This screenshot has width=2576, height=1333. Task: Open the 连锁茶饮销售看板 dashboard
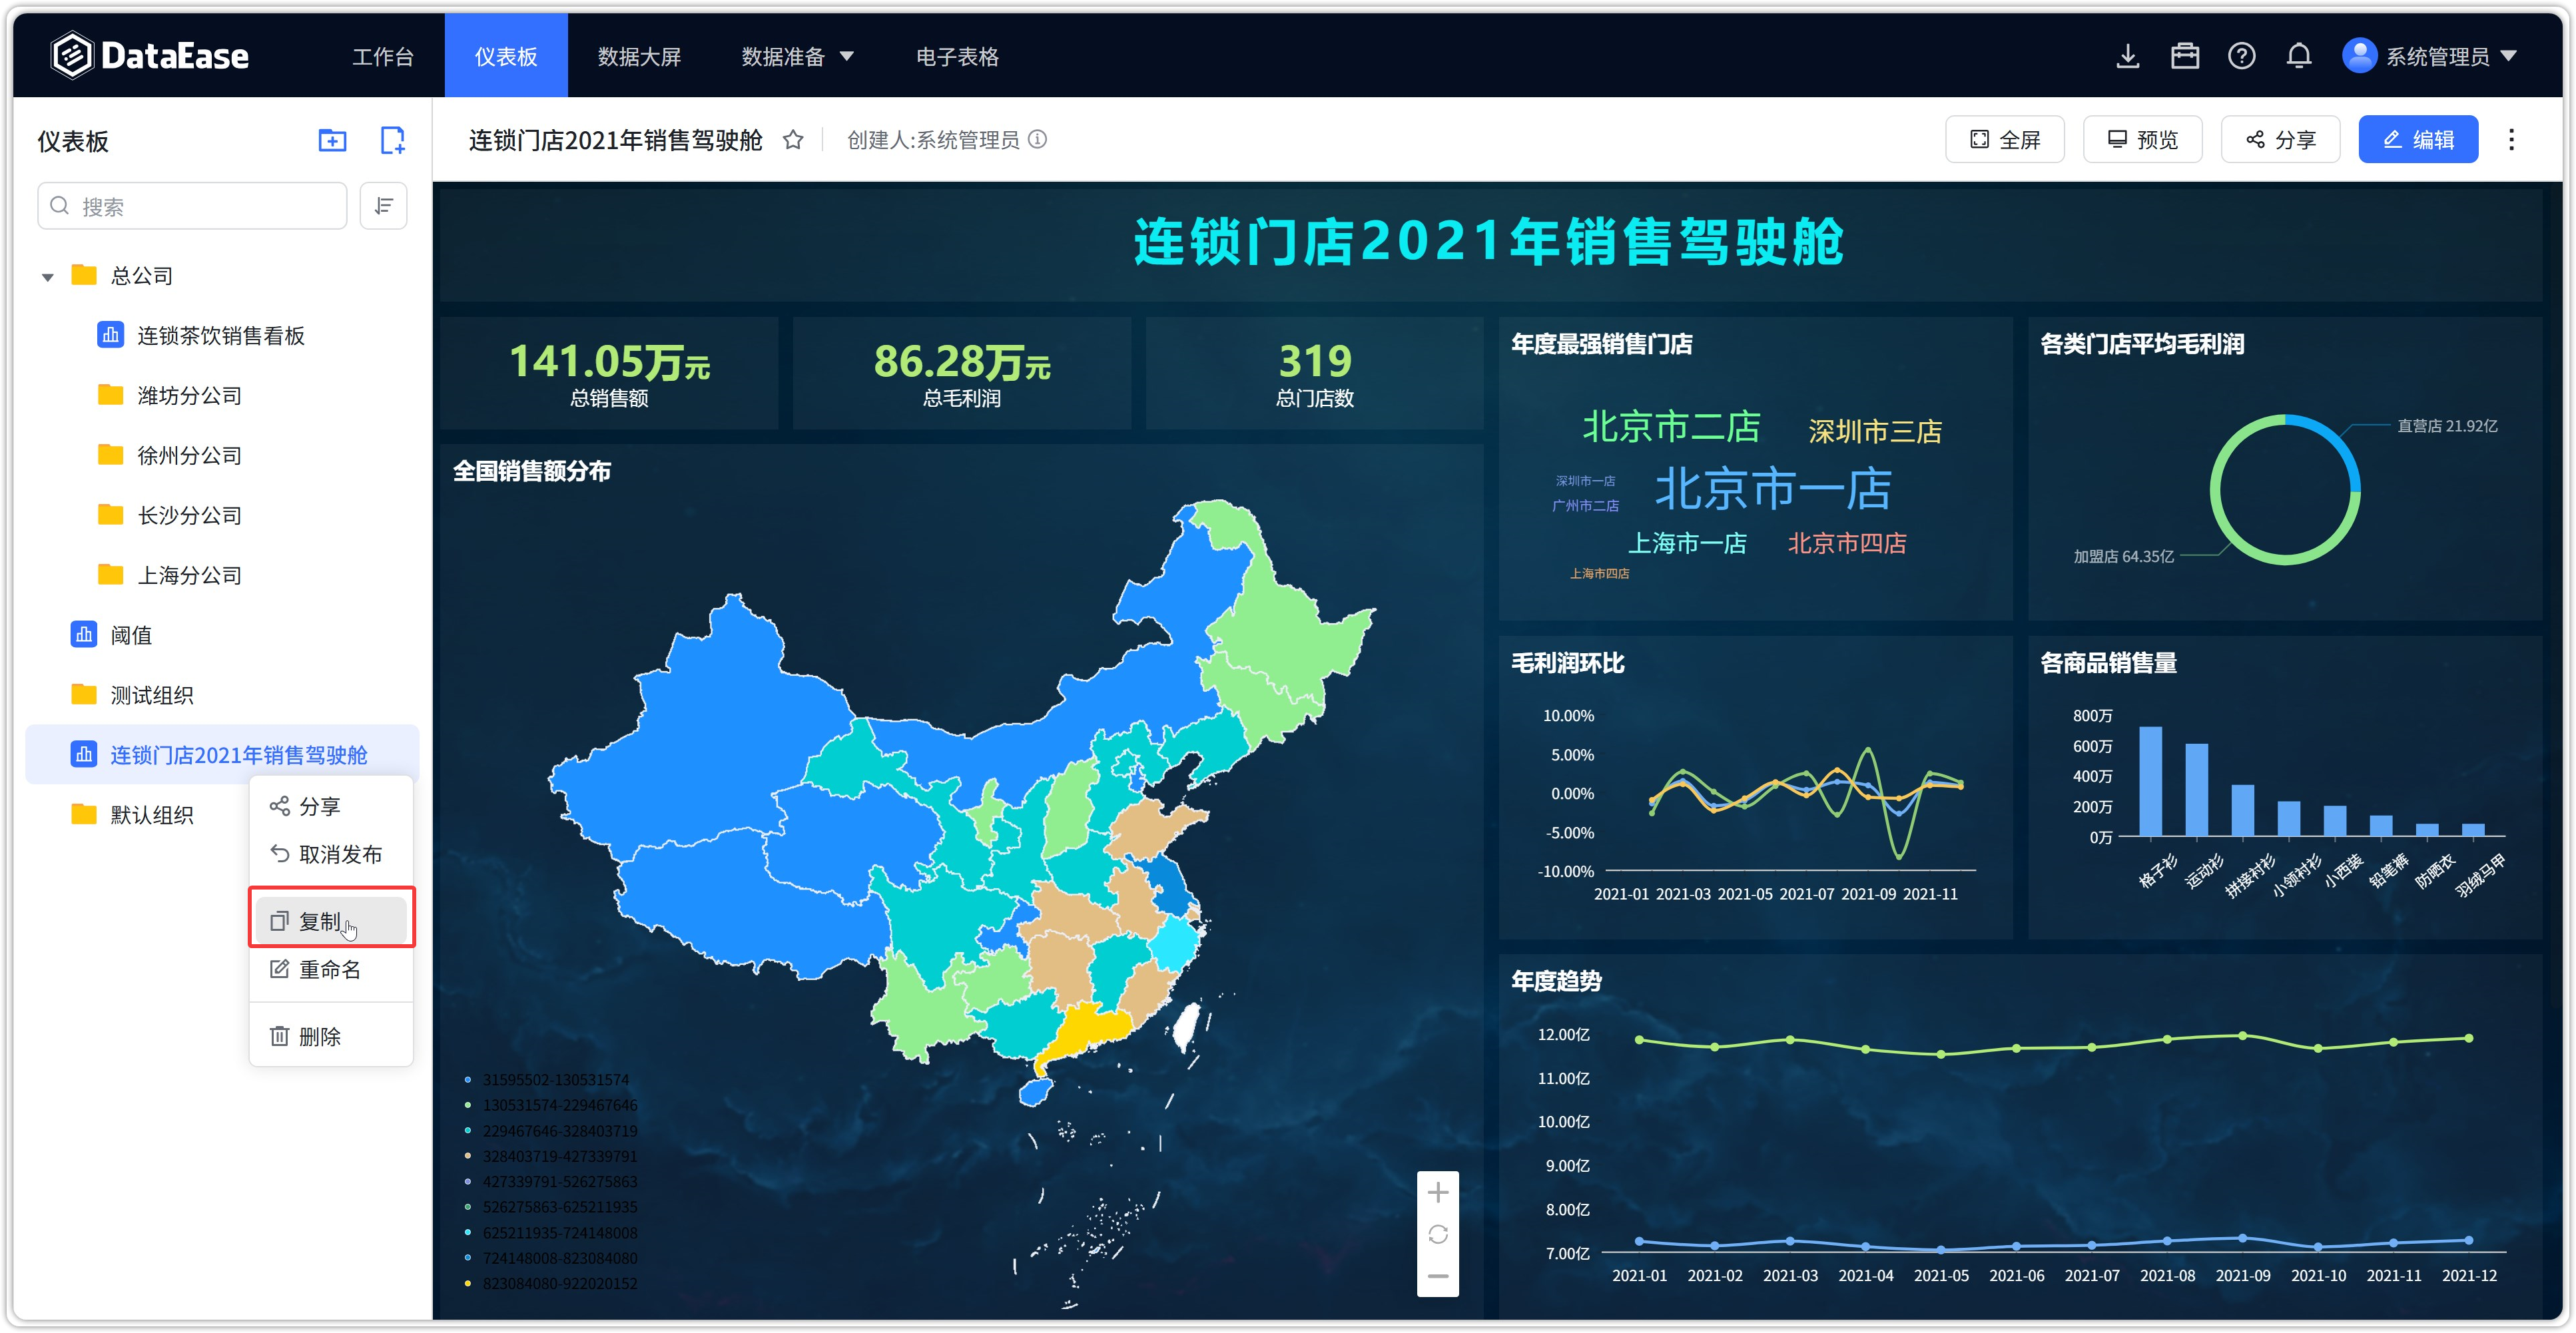tap(221, 335)
